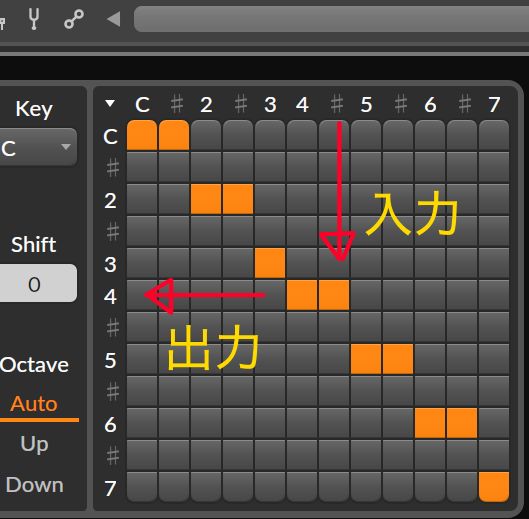Click the dropdown arrow in Key selector

pyautogui.click(x=66, y=147)
